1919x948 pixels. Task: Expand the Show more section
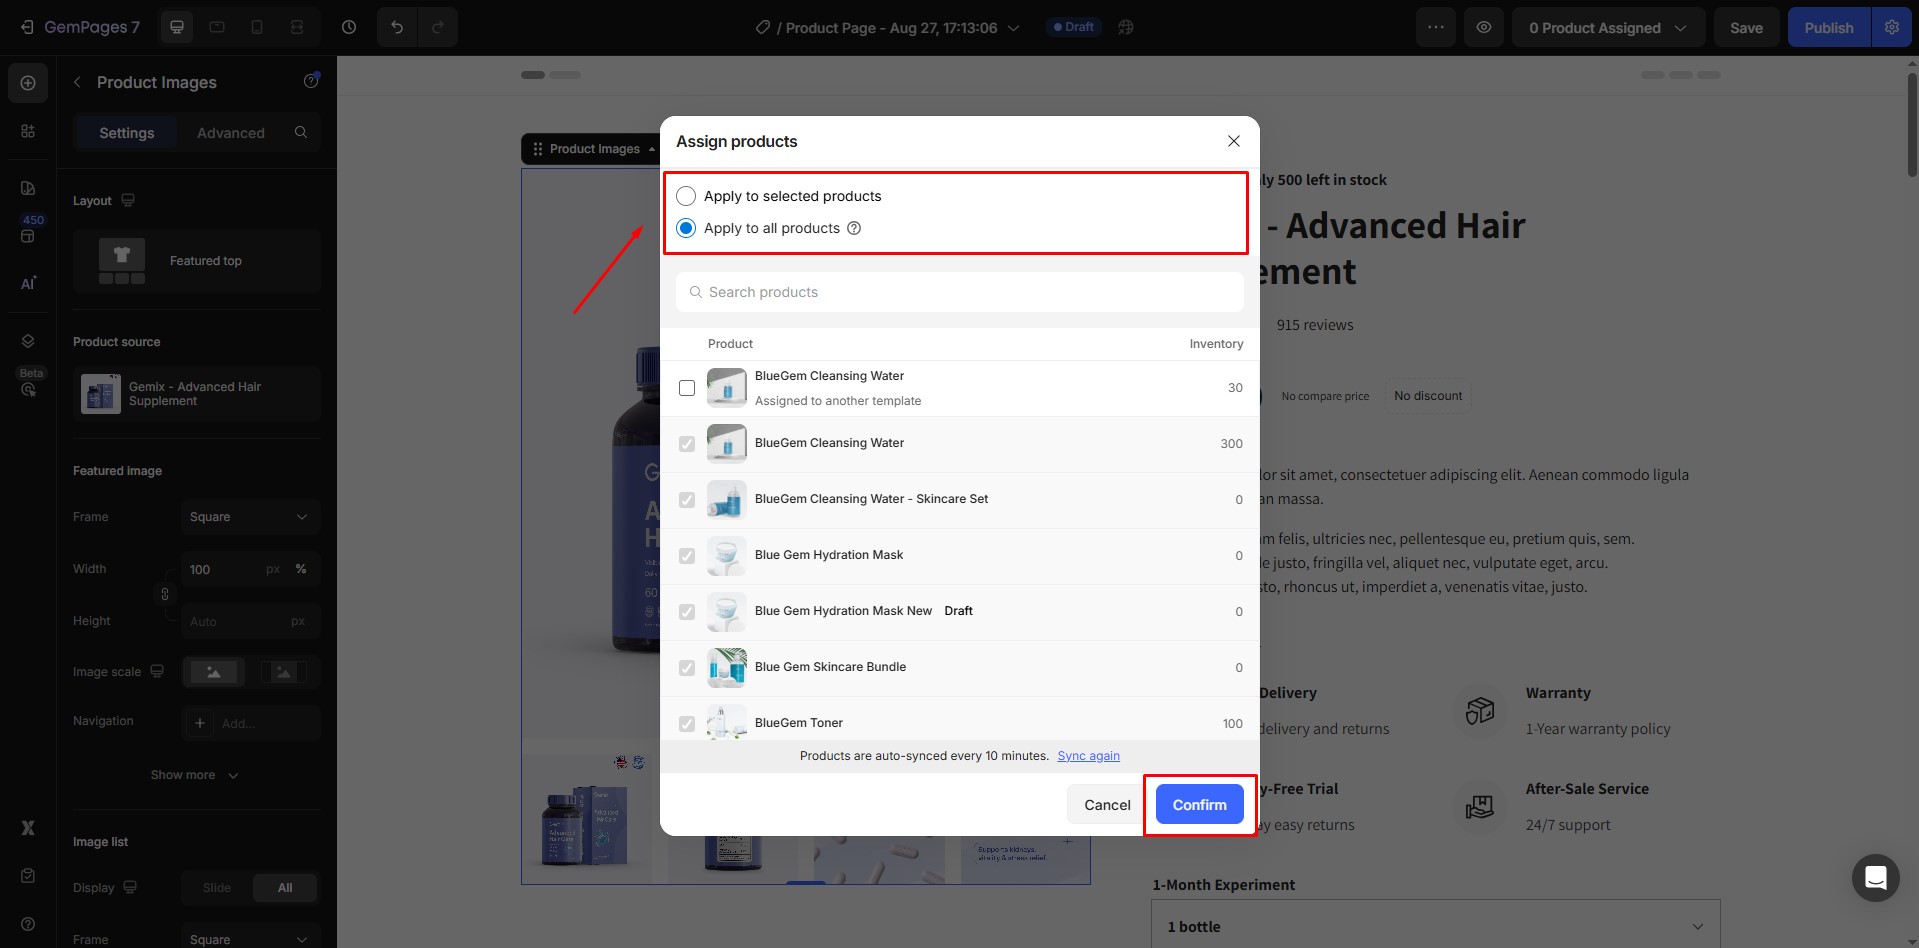coord(194,775)
